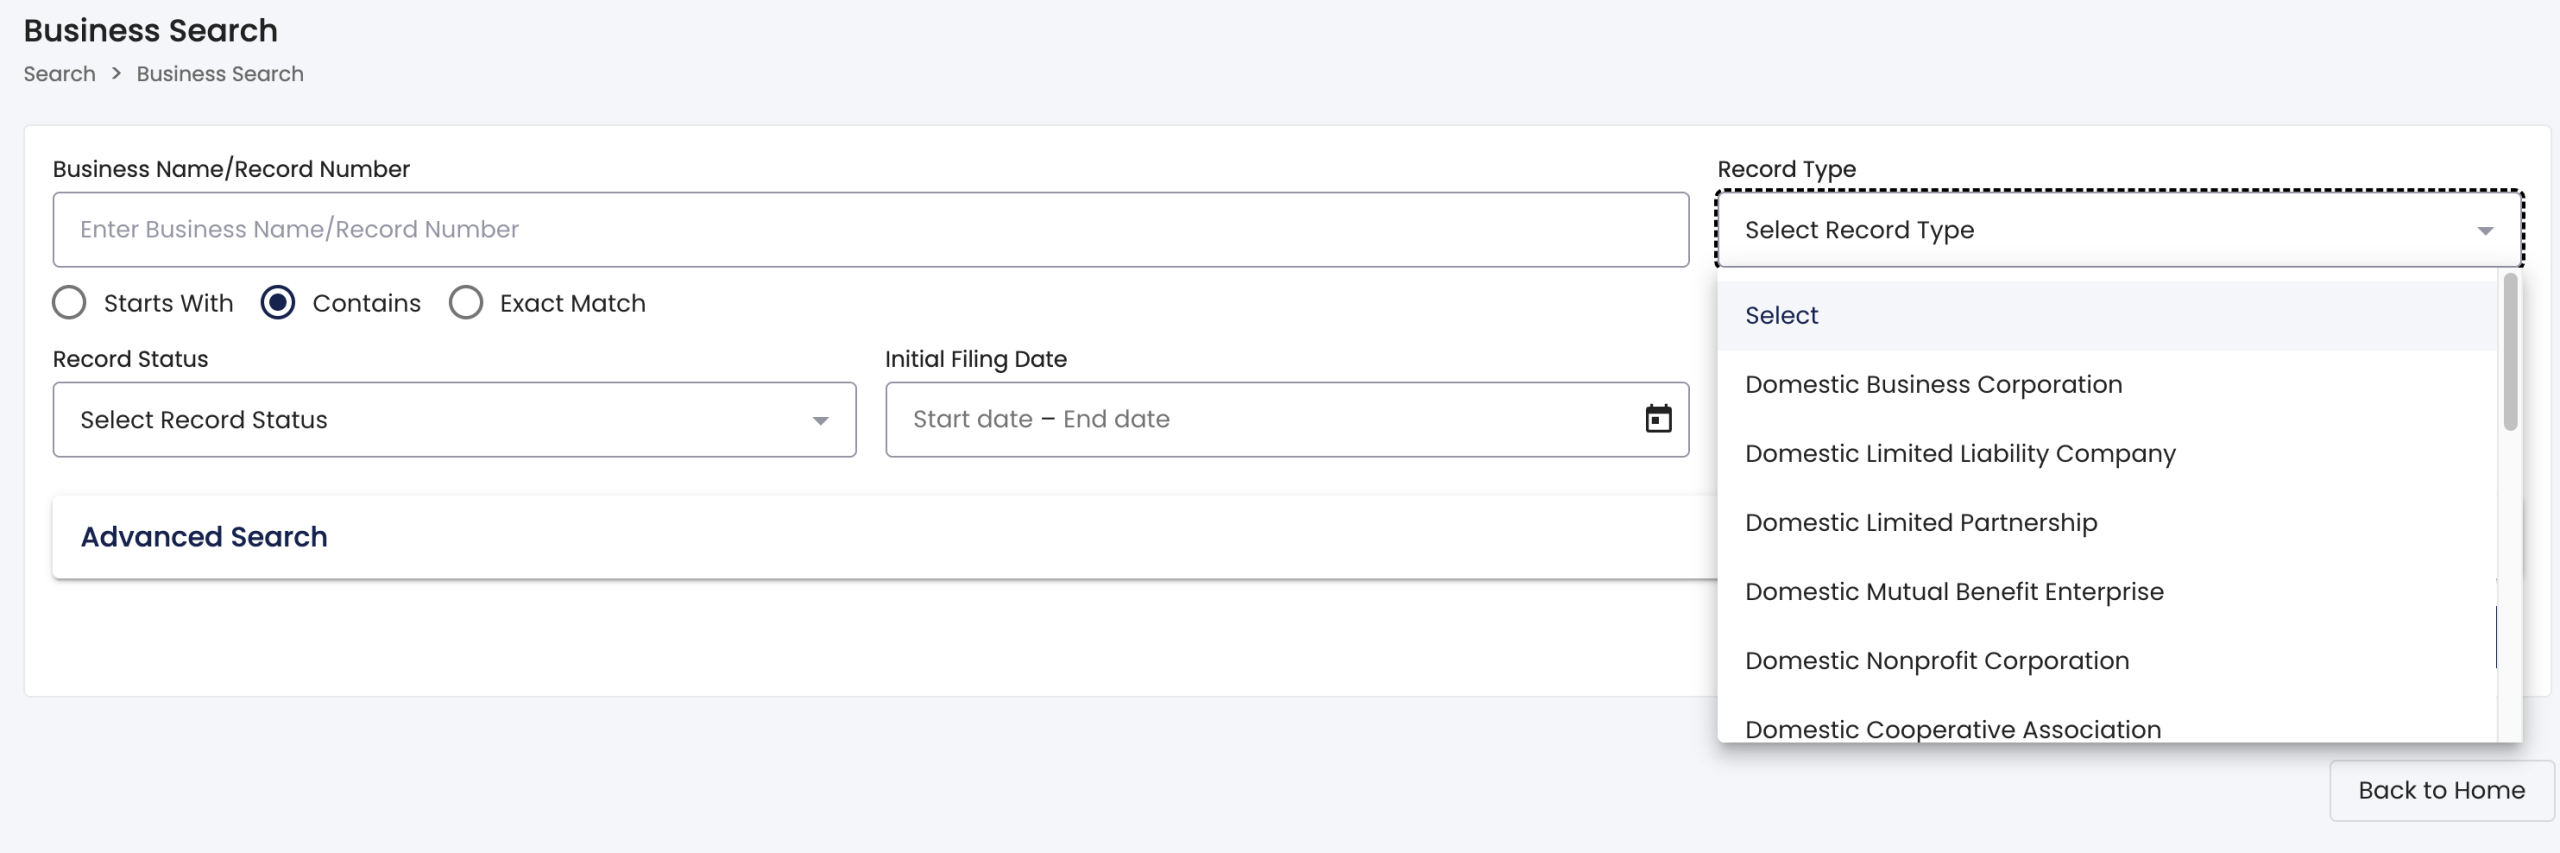Expand the Advanced Search section
The height and width of the screenshot is (853, 2560).
(x=204, y=537)
